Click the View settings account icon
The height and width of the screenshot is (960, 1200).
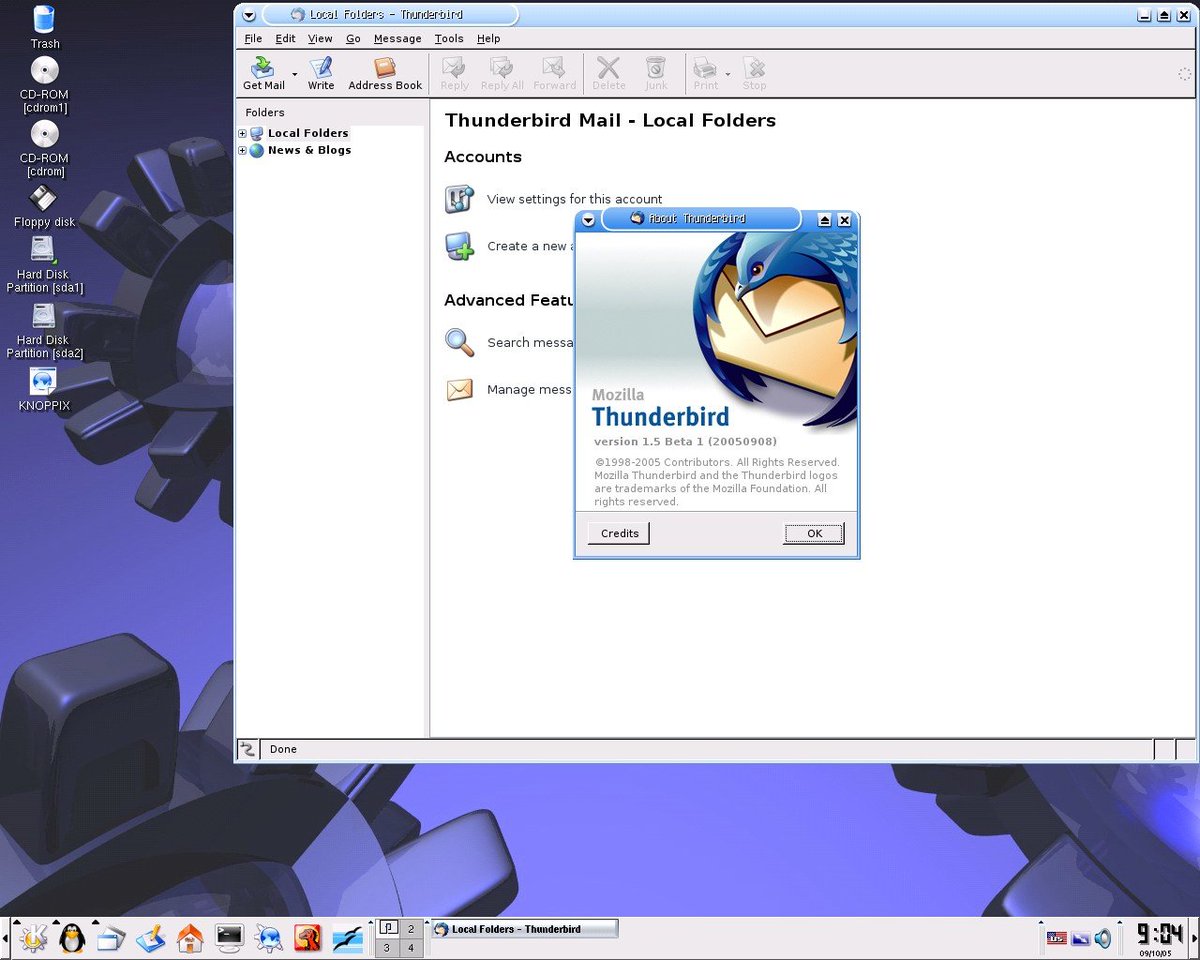click(x=459, y=199)
